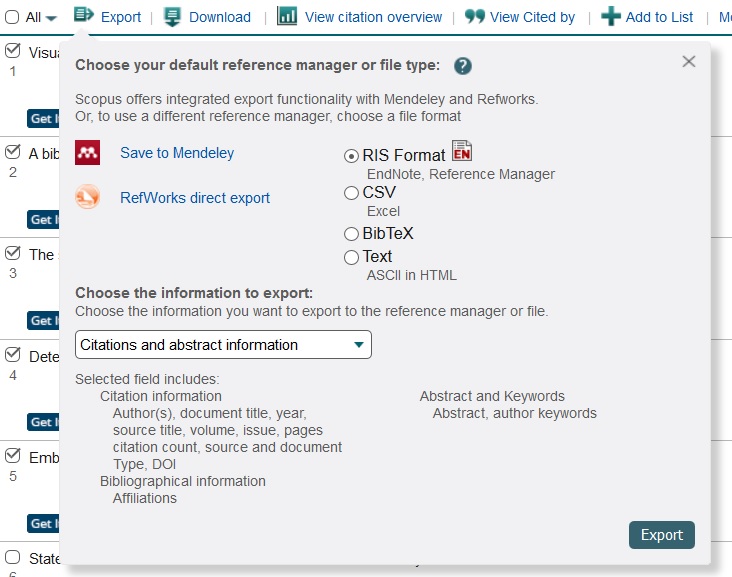732x577 pixels.
Task: Uncheck result 5 checkbox
Action: [x=12, y=456]
